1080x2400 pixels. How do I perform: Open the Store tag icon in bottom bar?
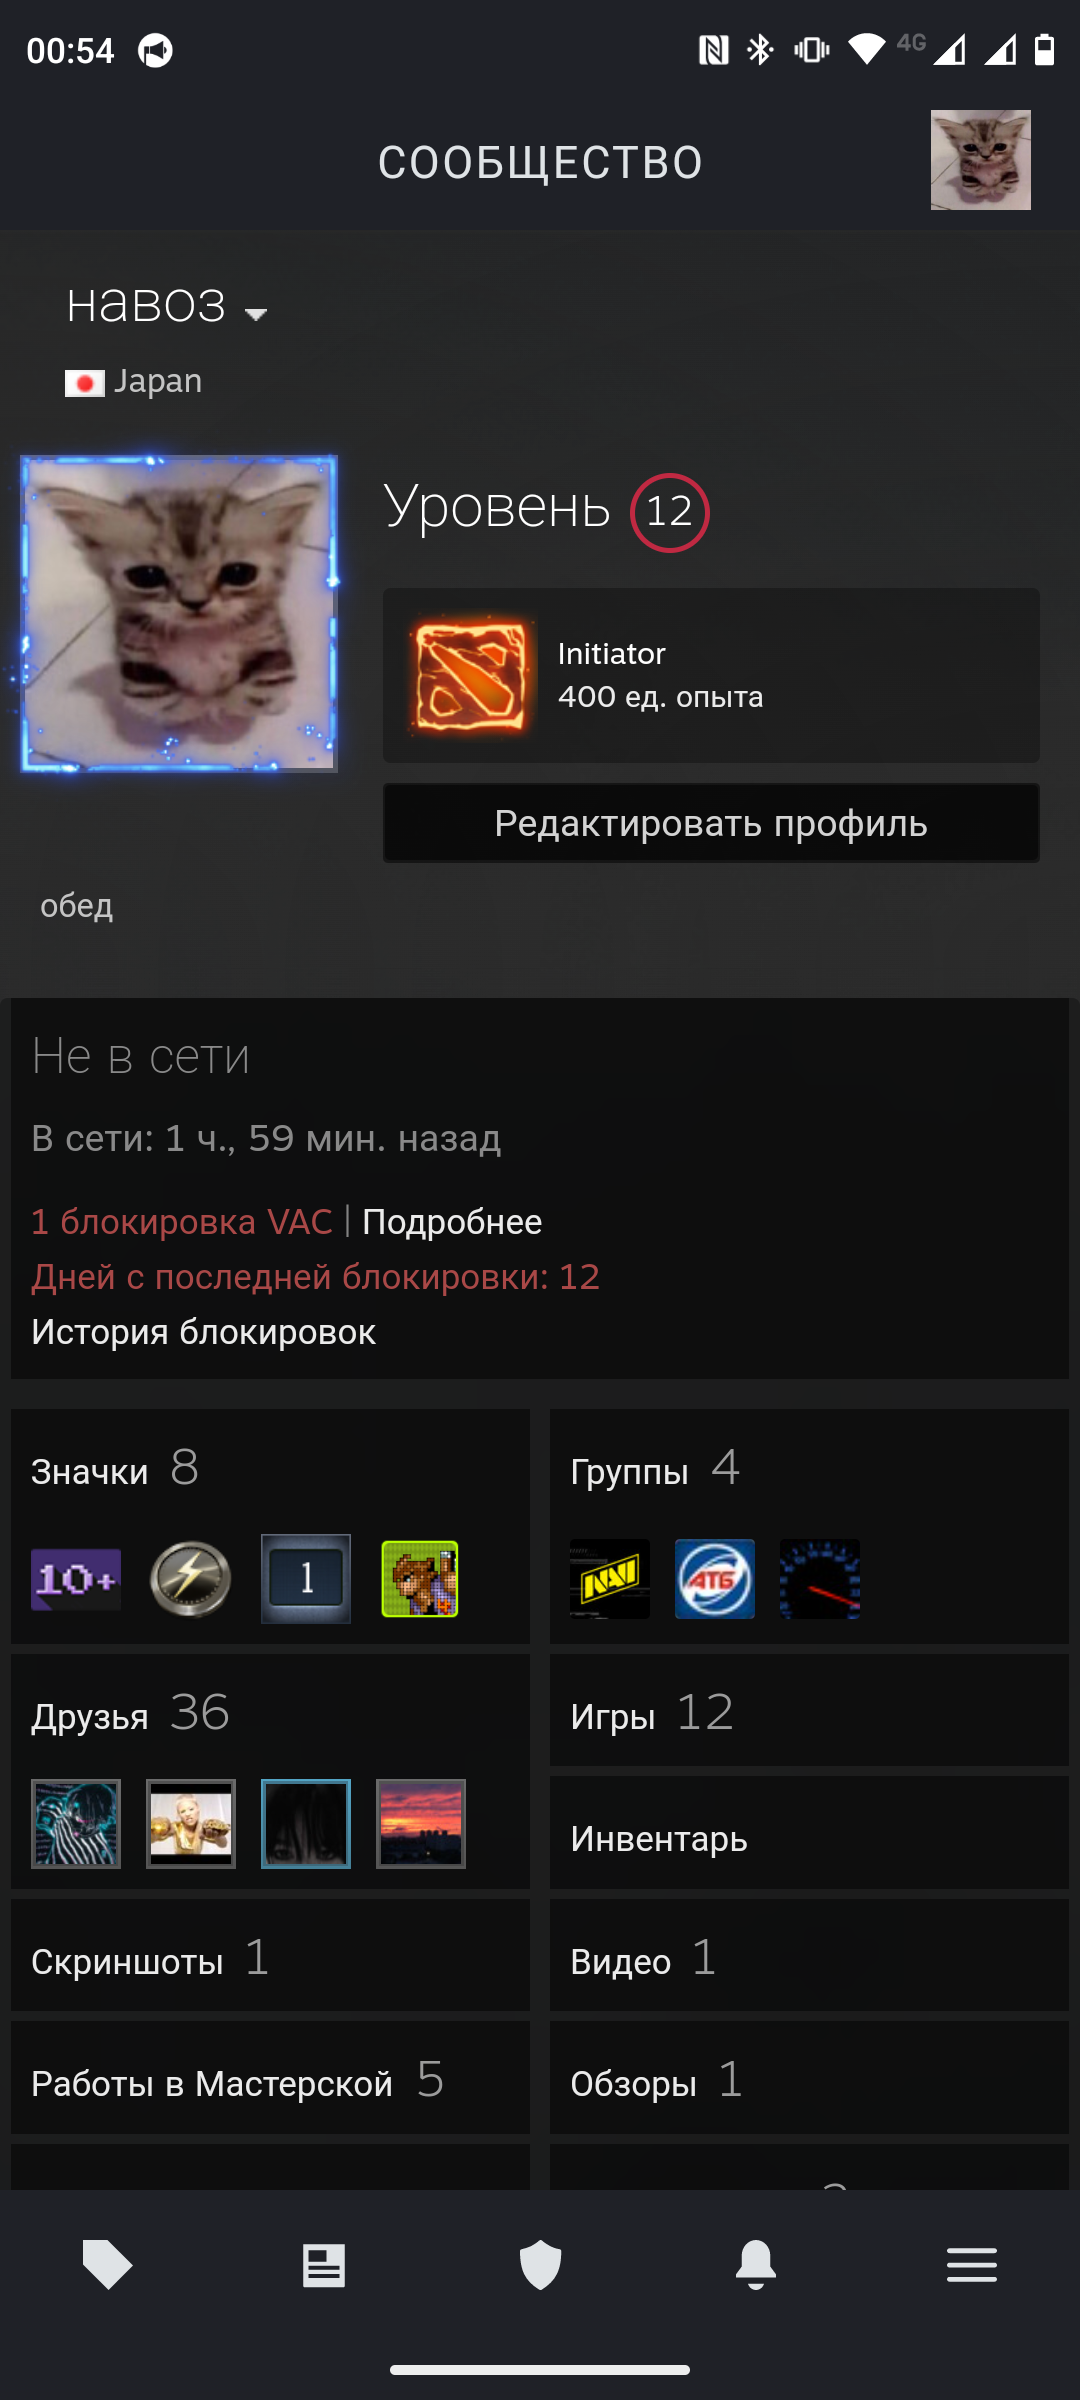tap(108, 2265)
